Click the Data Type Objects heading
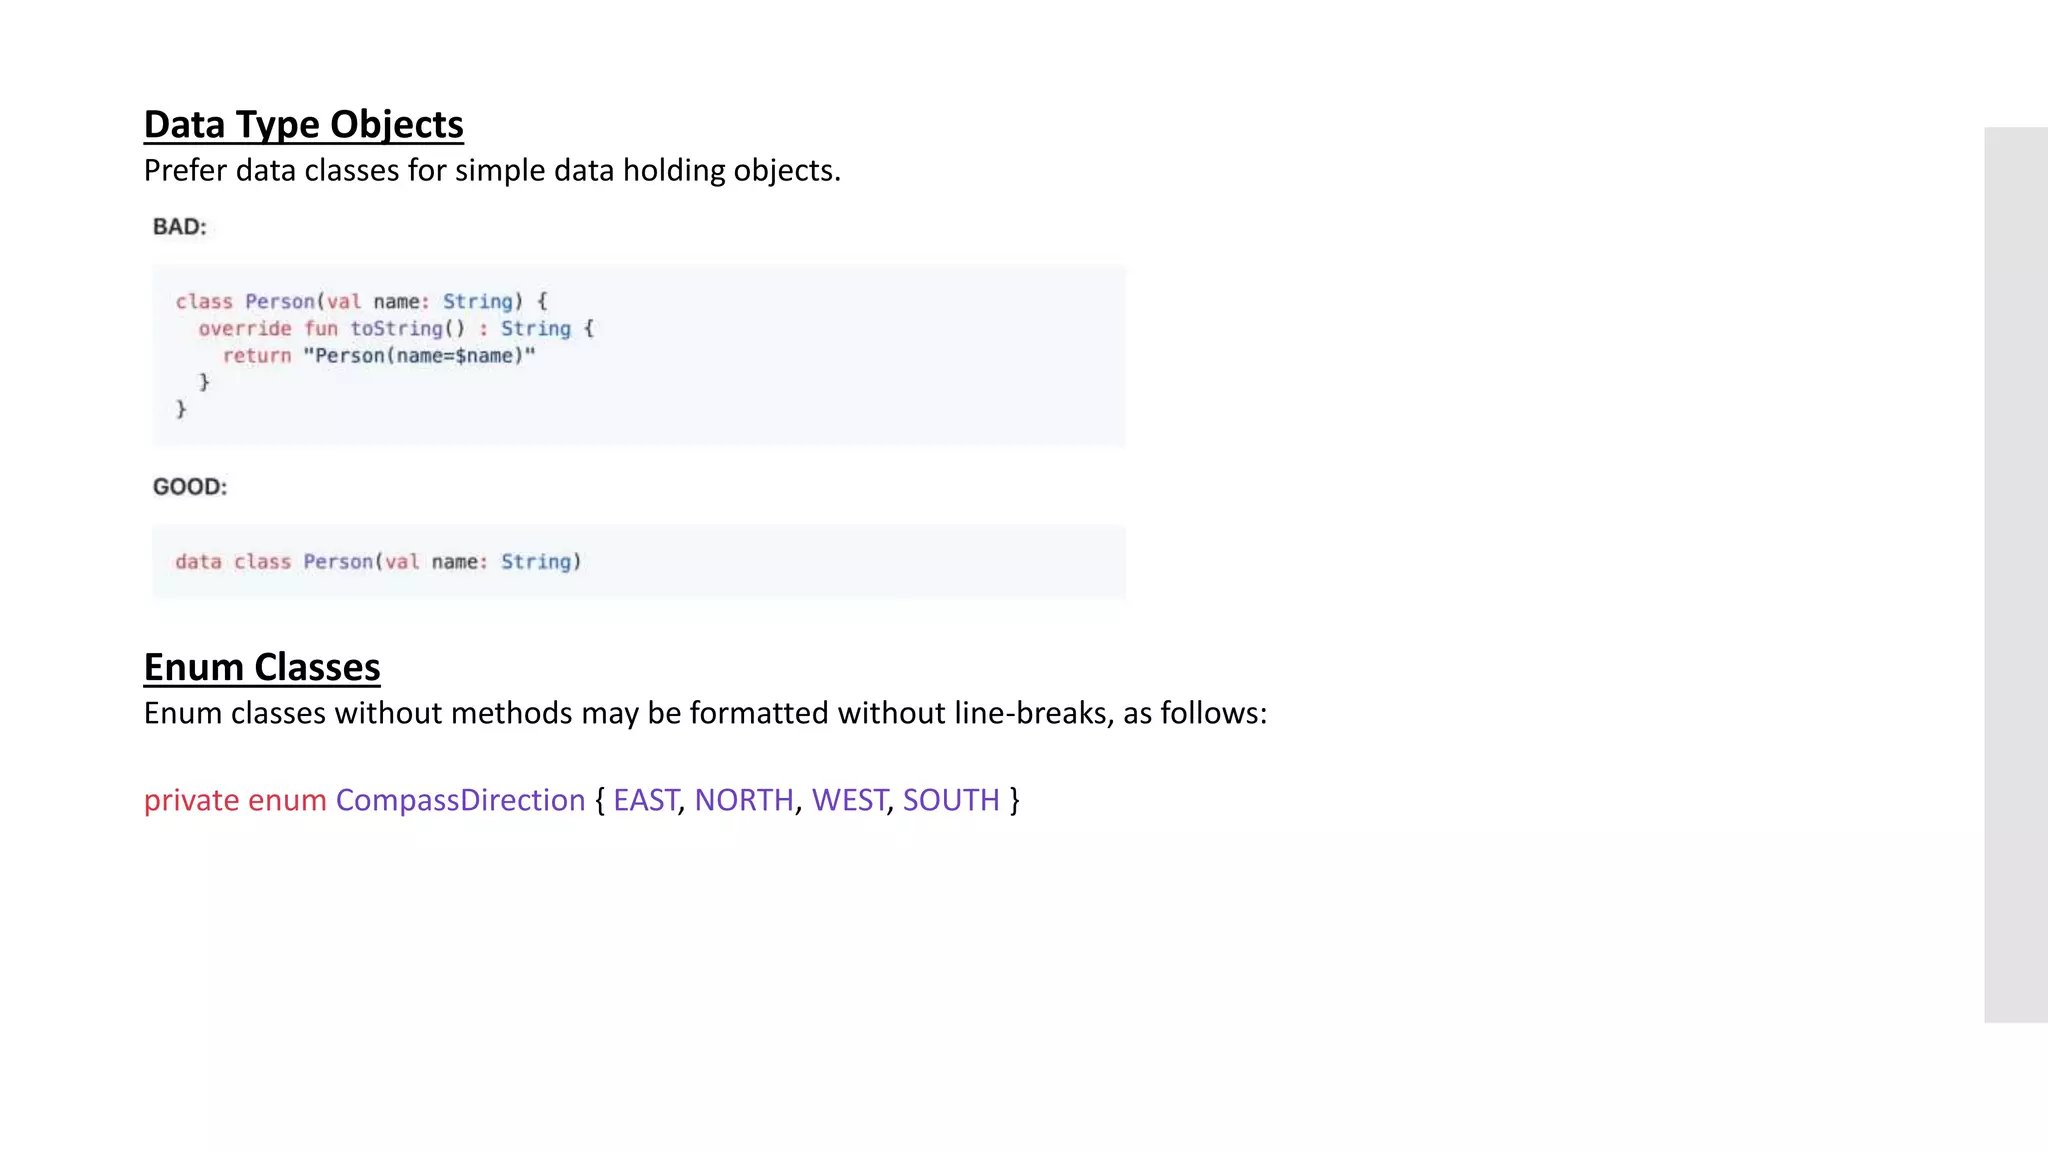 pos(303,125)
